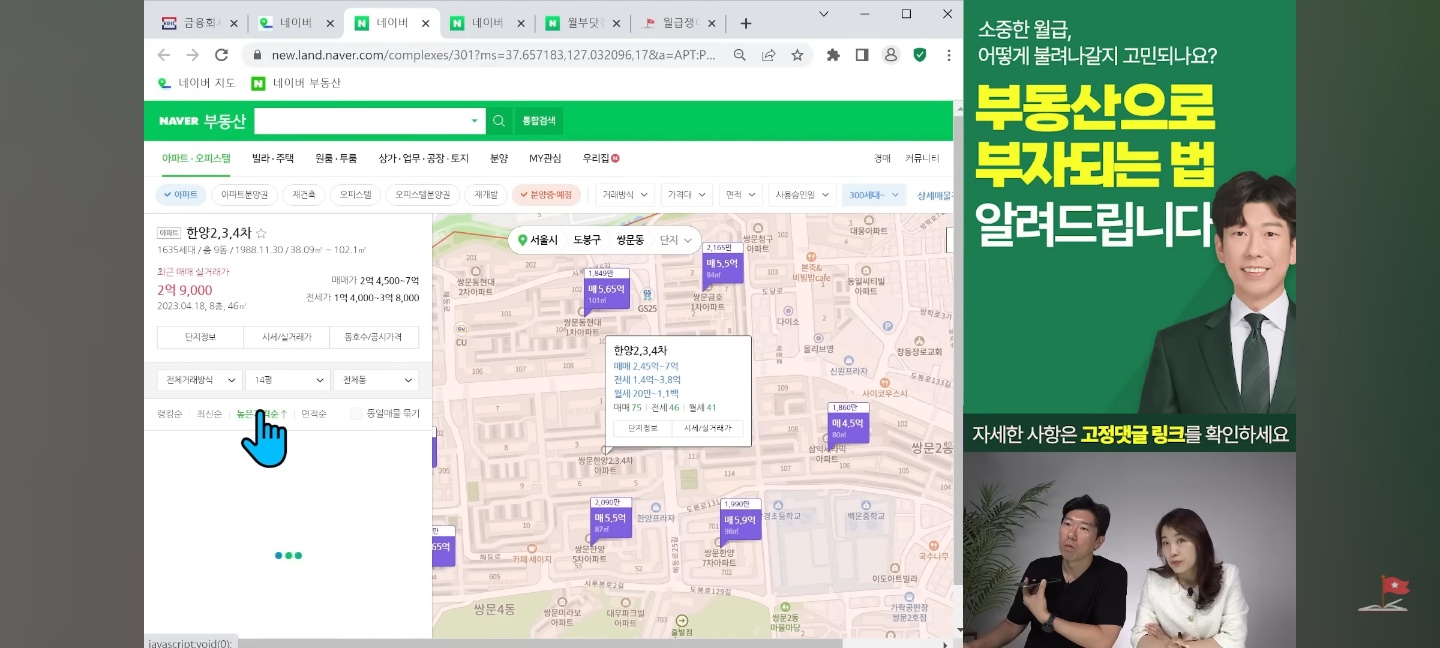Go back with the browser back arrow

(x=164, y=55)
